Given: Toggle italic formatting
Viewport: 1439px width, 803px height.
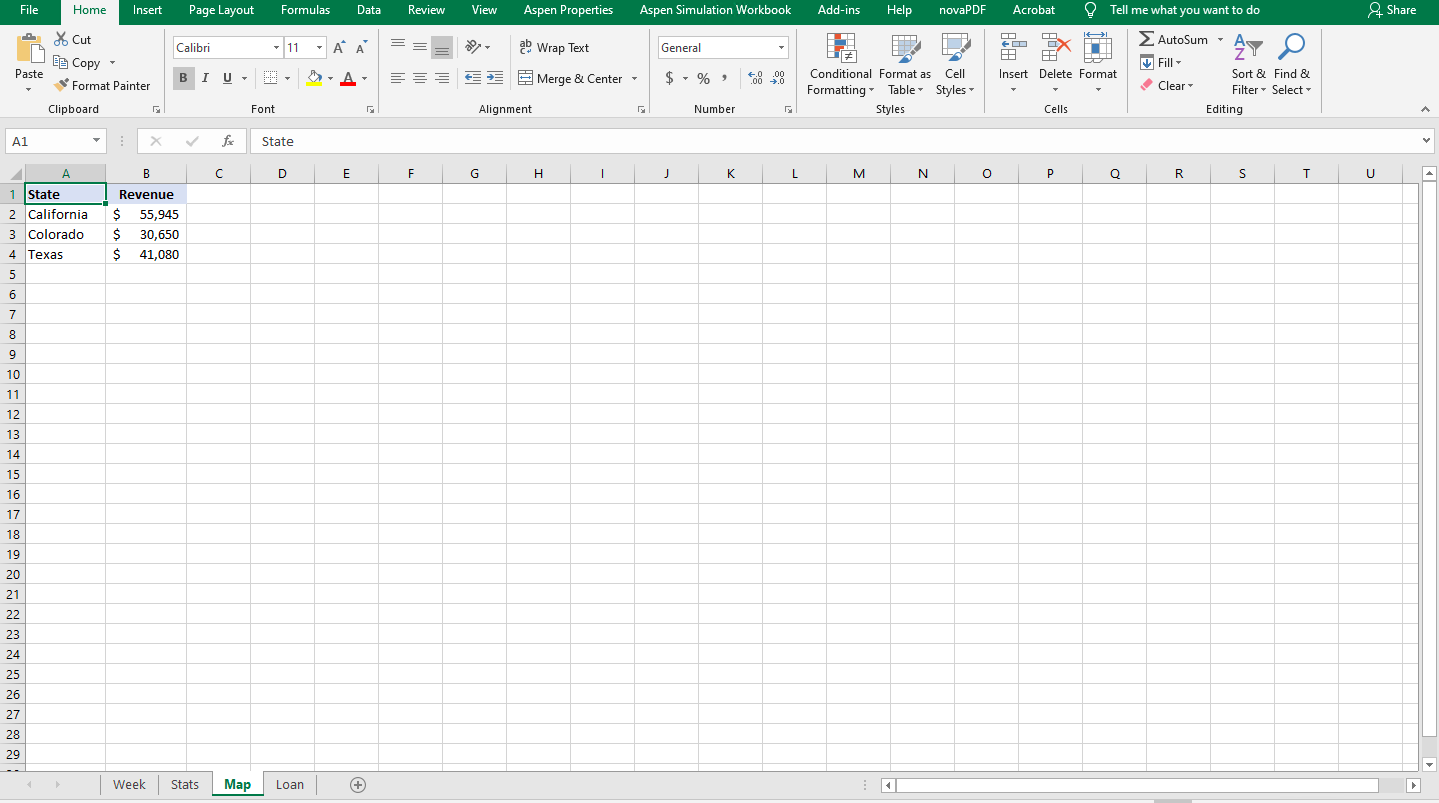Looking at the screenshot, I should pyautogui.click(x=205, y=77).
